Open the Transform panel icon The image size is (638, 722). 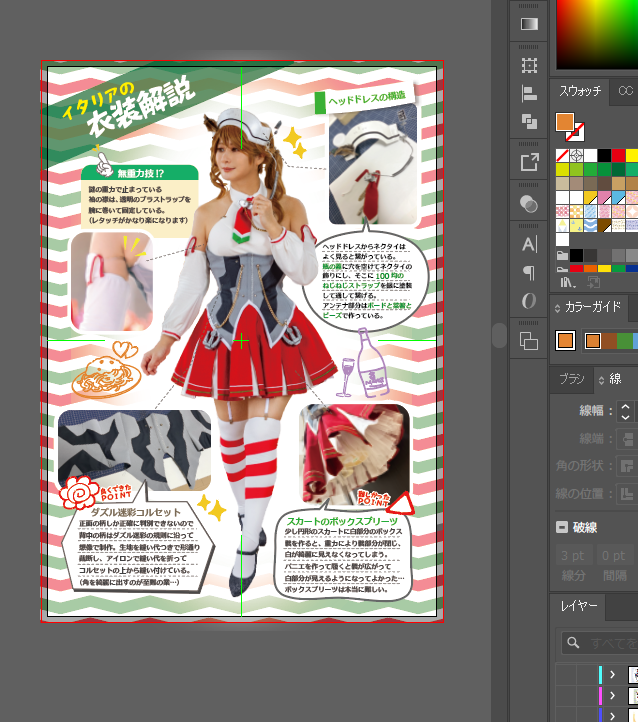tap(529, 66)
